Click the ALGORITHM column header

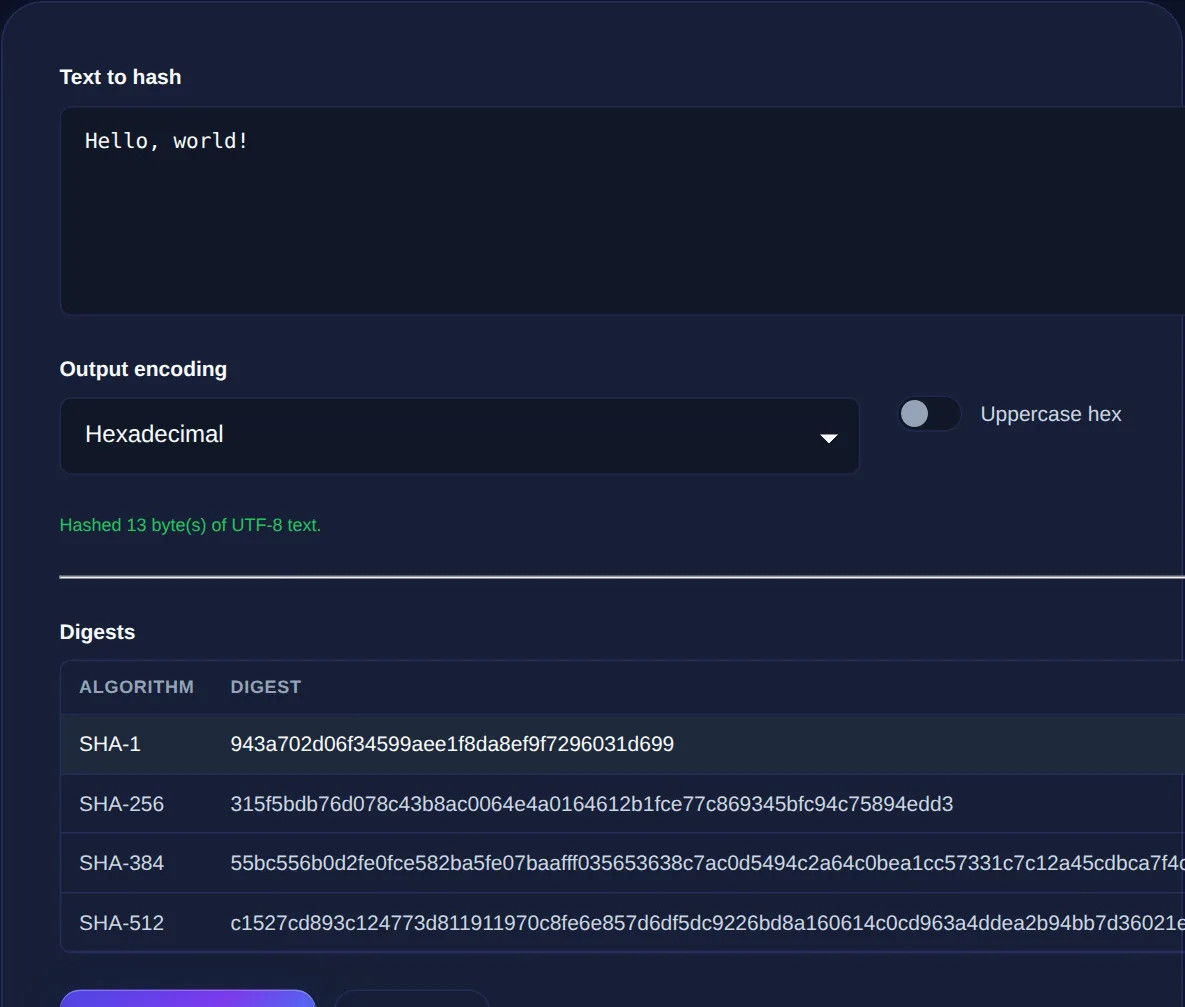click(x=137, y=686)
